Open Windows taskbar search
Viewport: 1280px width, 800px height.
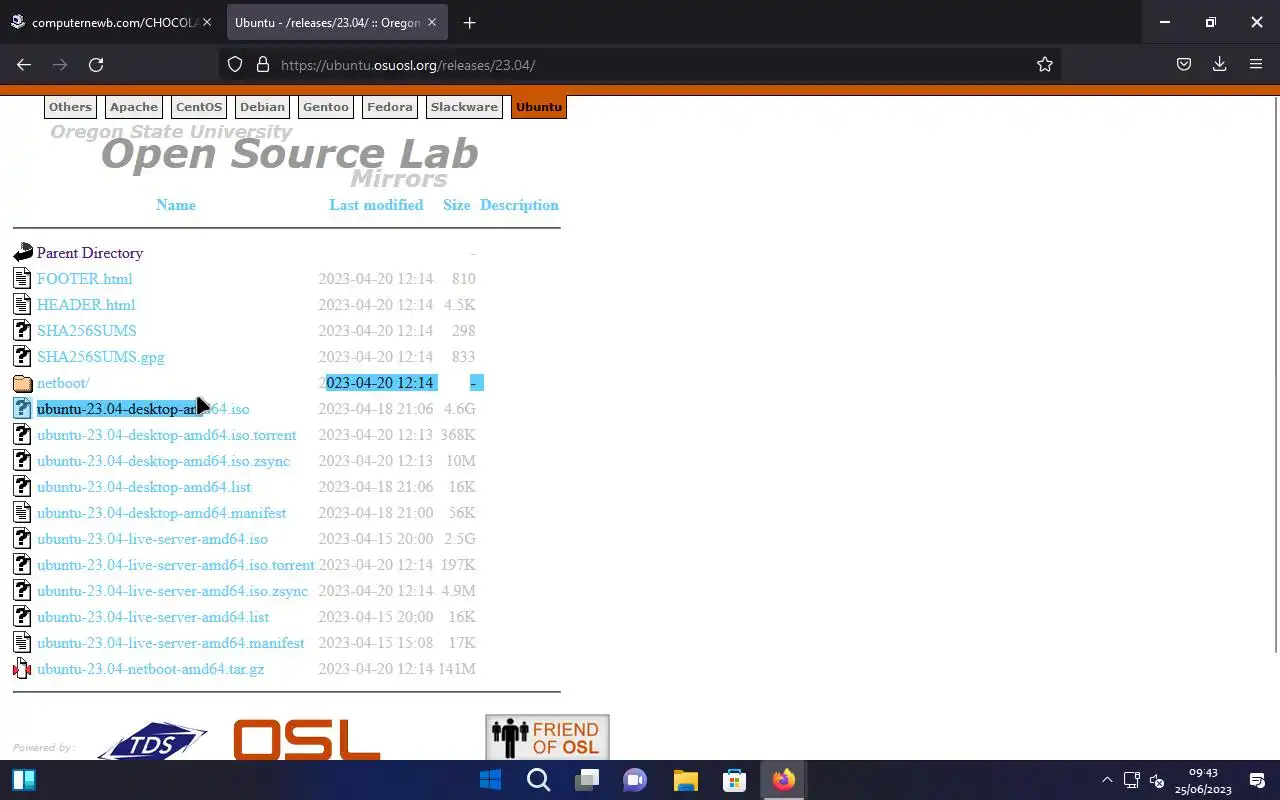click(x=538, y=780)
